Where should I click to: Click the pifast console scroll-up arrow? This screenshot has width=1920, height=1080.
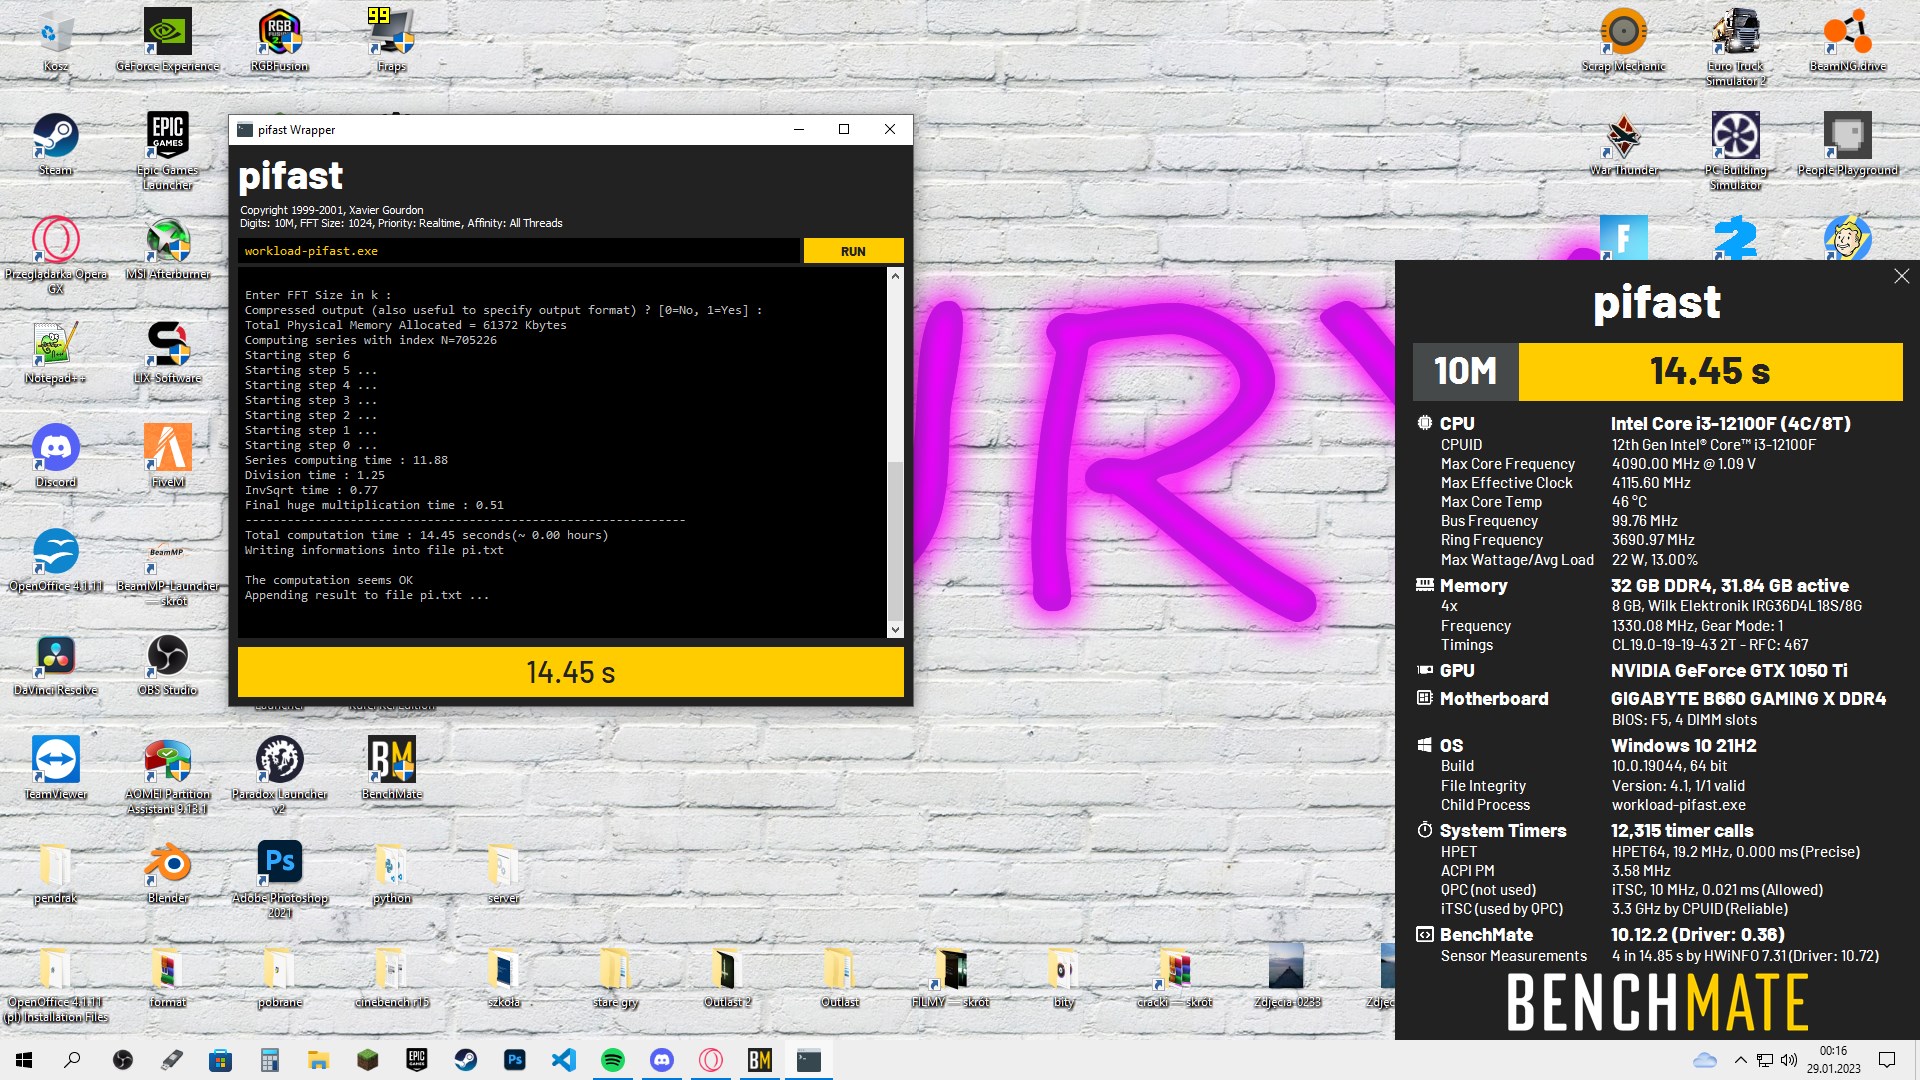click(x=895, y=276)
